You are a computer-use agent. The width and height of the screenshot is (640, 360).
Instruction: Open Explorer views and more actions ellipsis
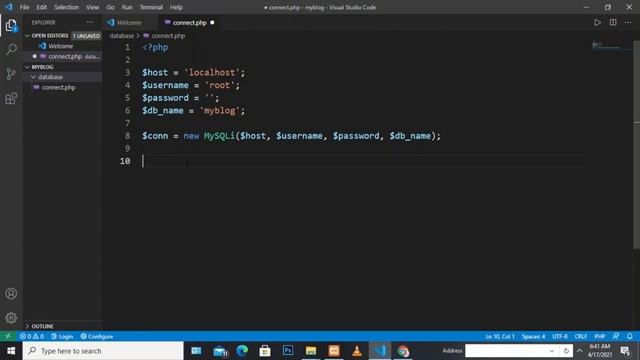coord(90,22)
